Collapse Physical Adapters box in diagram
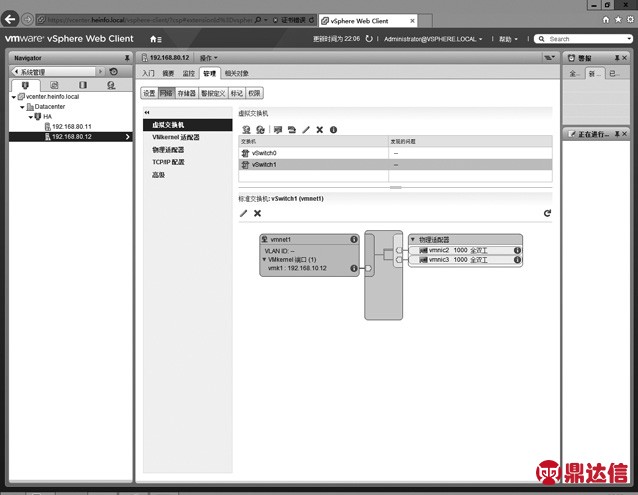Screen dimensions: 638x495 point(413,240)
